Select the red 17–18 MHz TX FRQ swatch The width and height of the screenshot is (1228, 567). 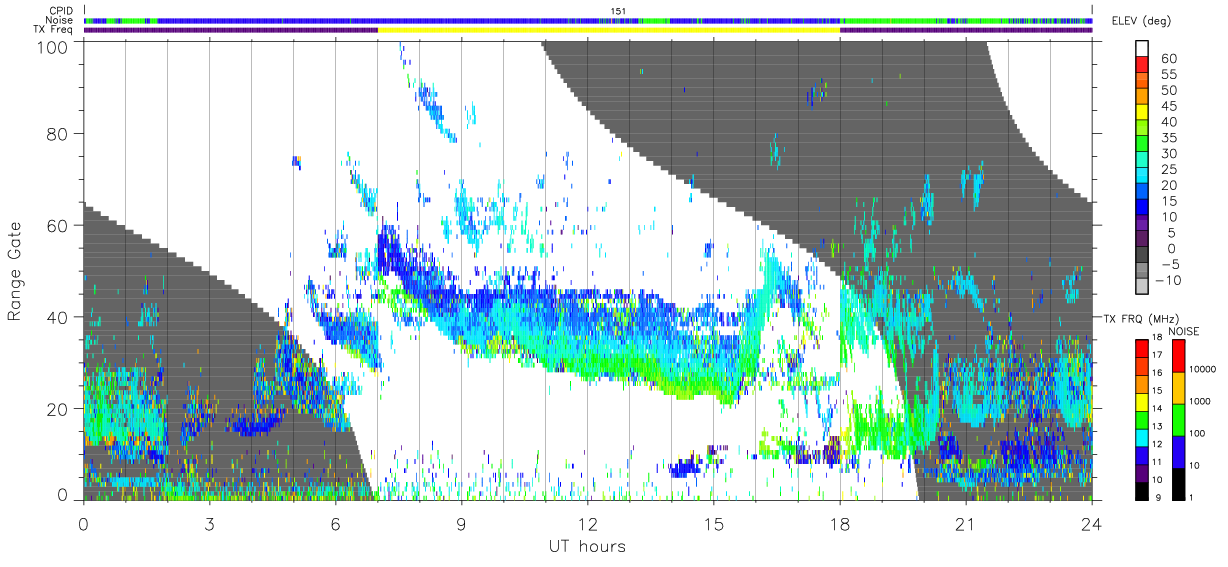point(1142,348)
